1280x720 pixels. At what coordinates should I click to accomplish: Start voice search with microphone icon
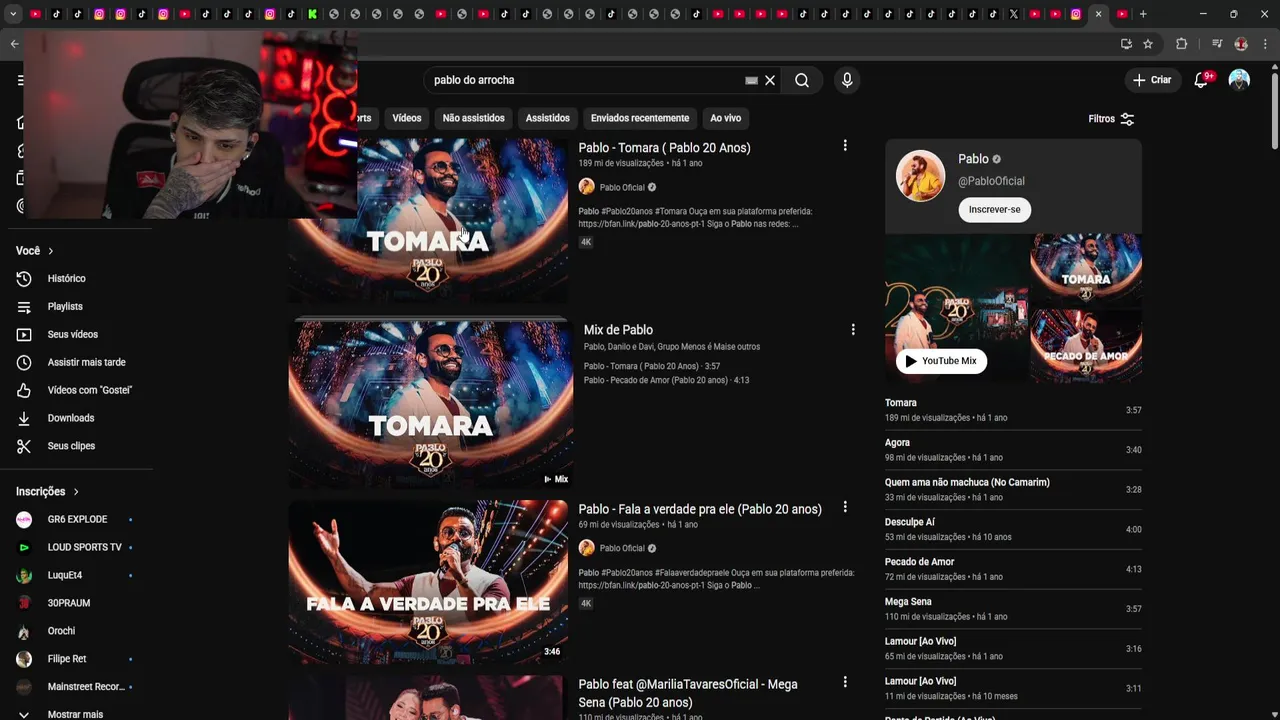pyautogui.click(x=847, y=80)
